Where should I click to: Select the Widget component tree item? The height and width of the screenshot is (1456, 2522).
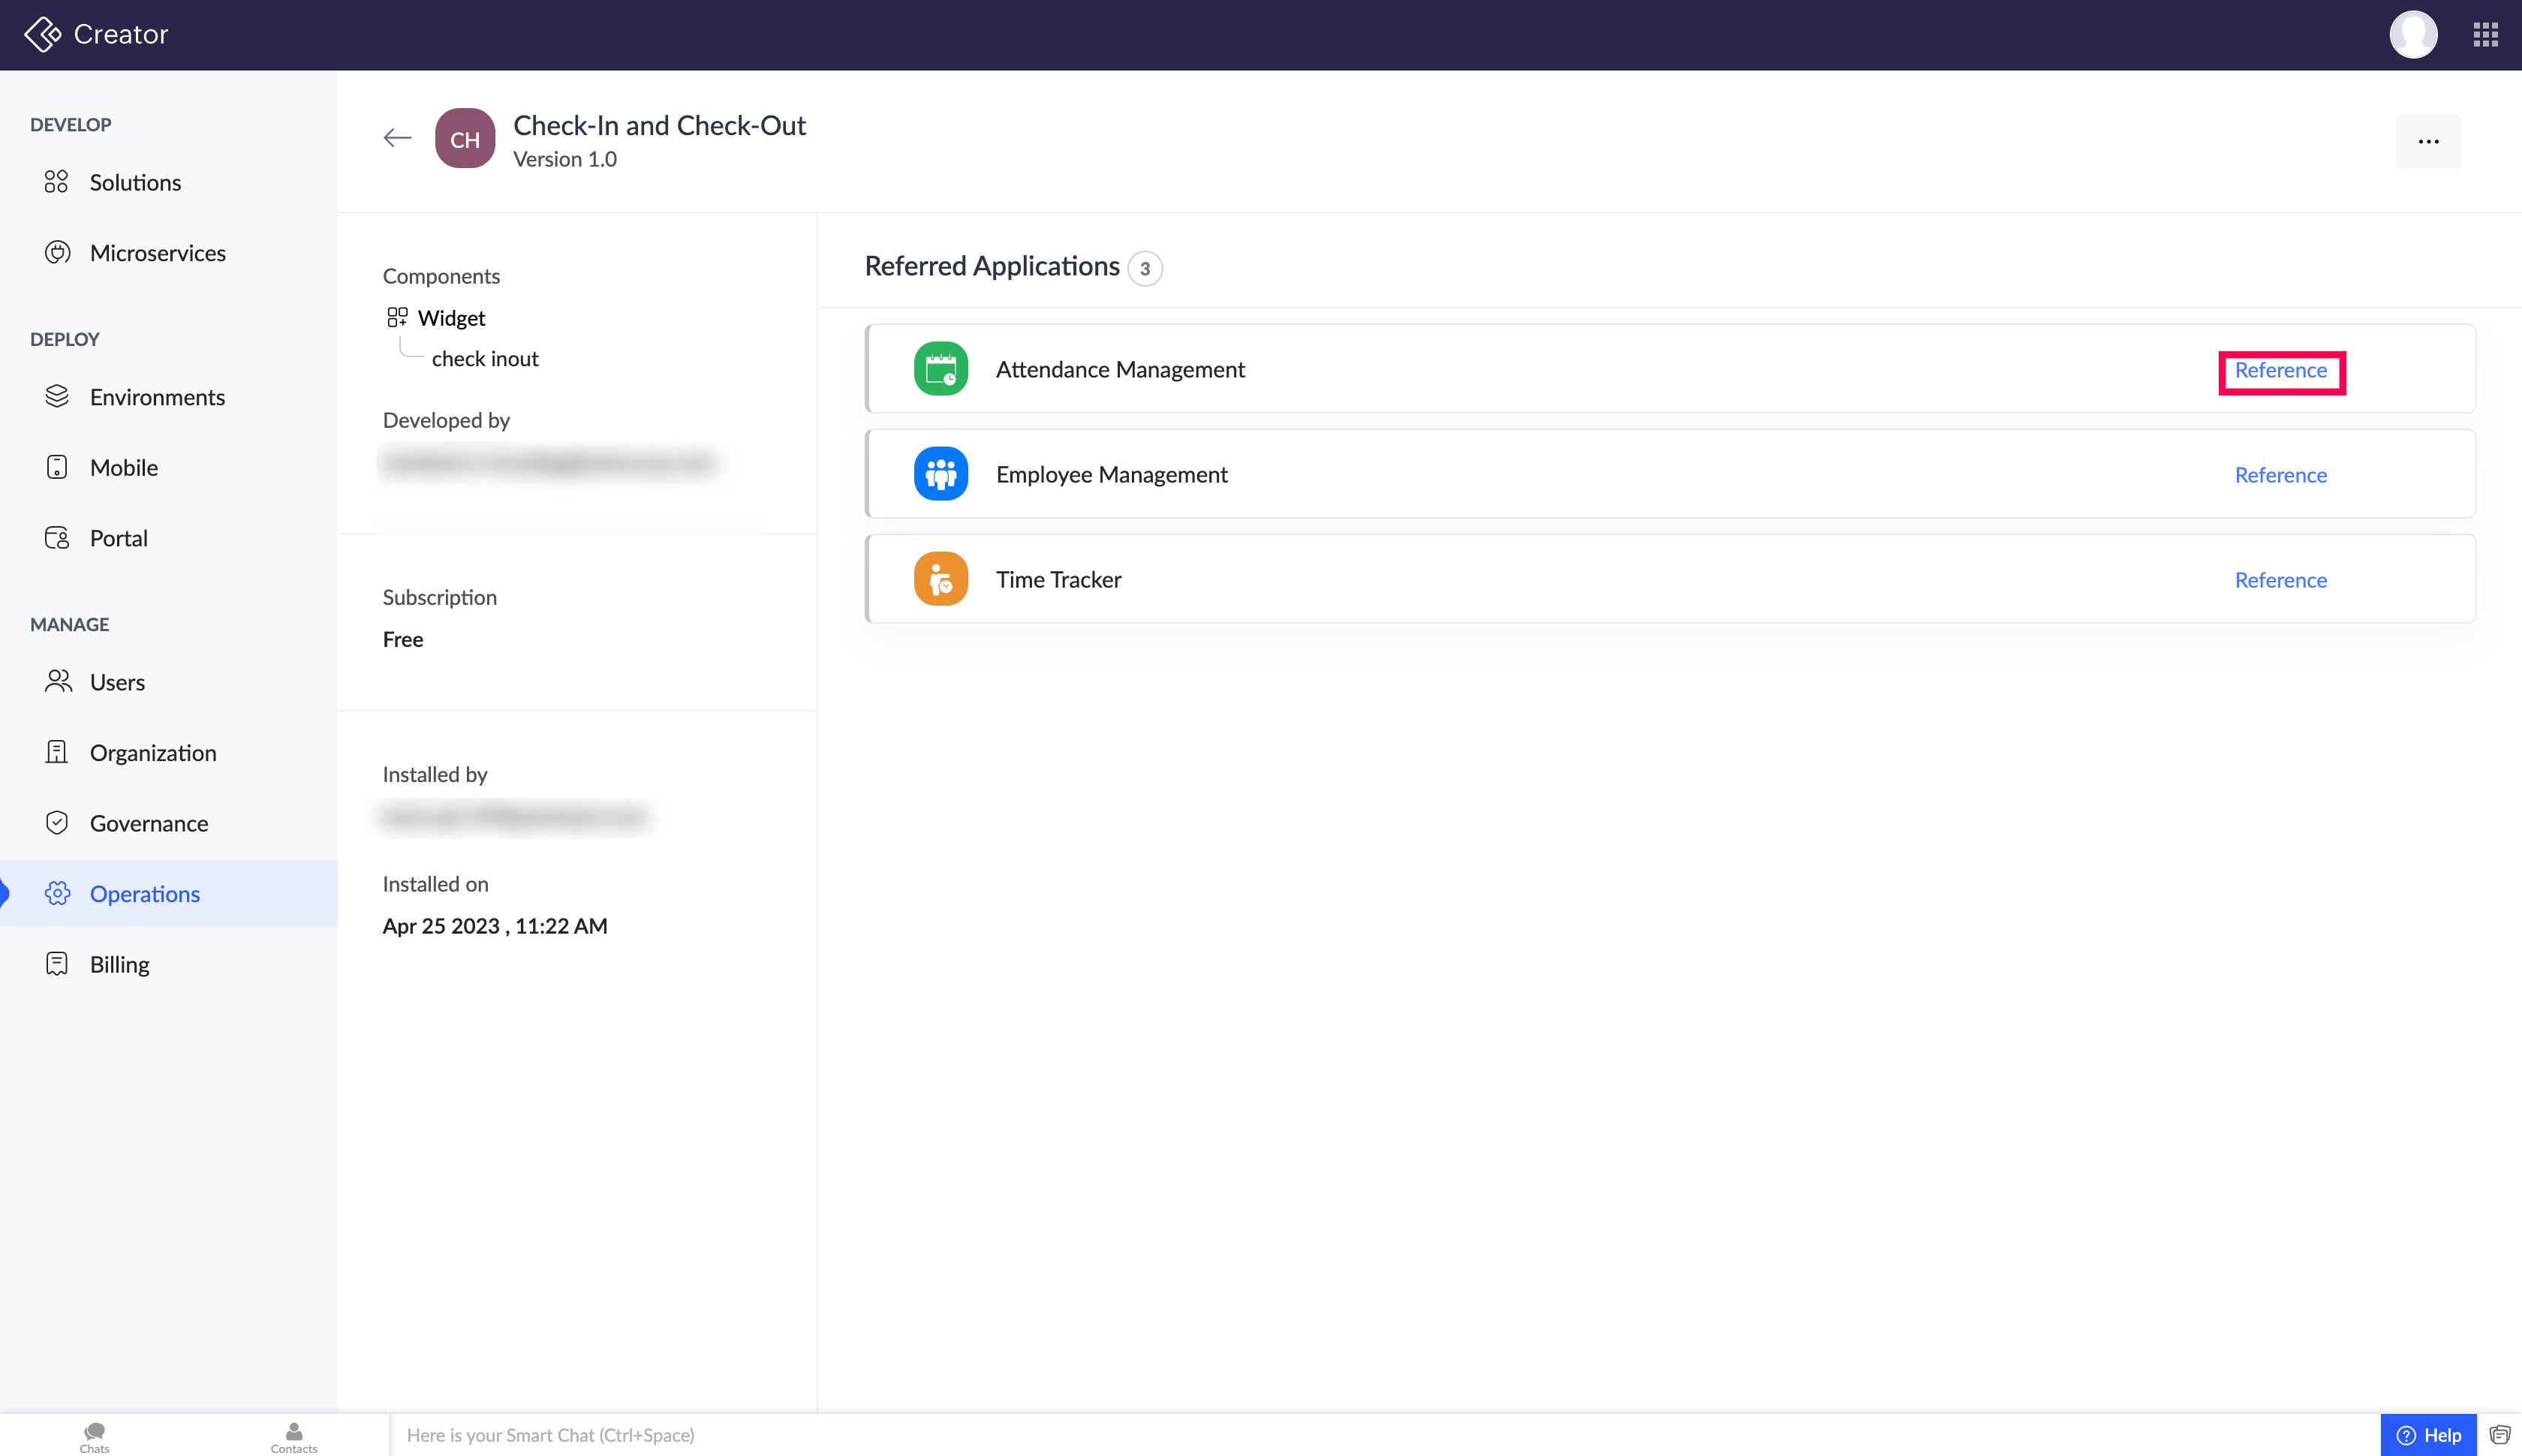(x=451, y=318)
